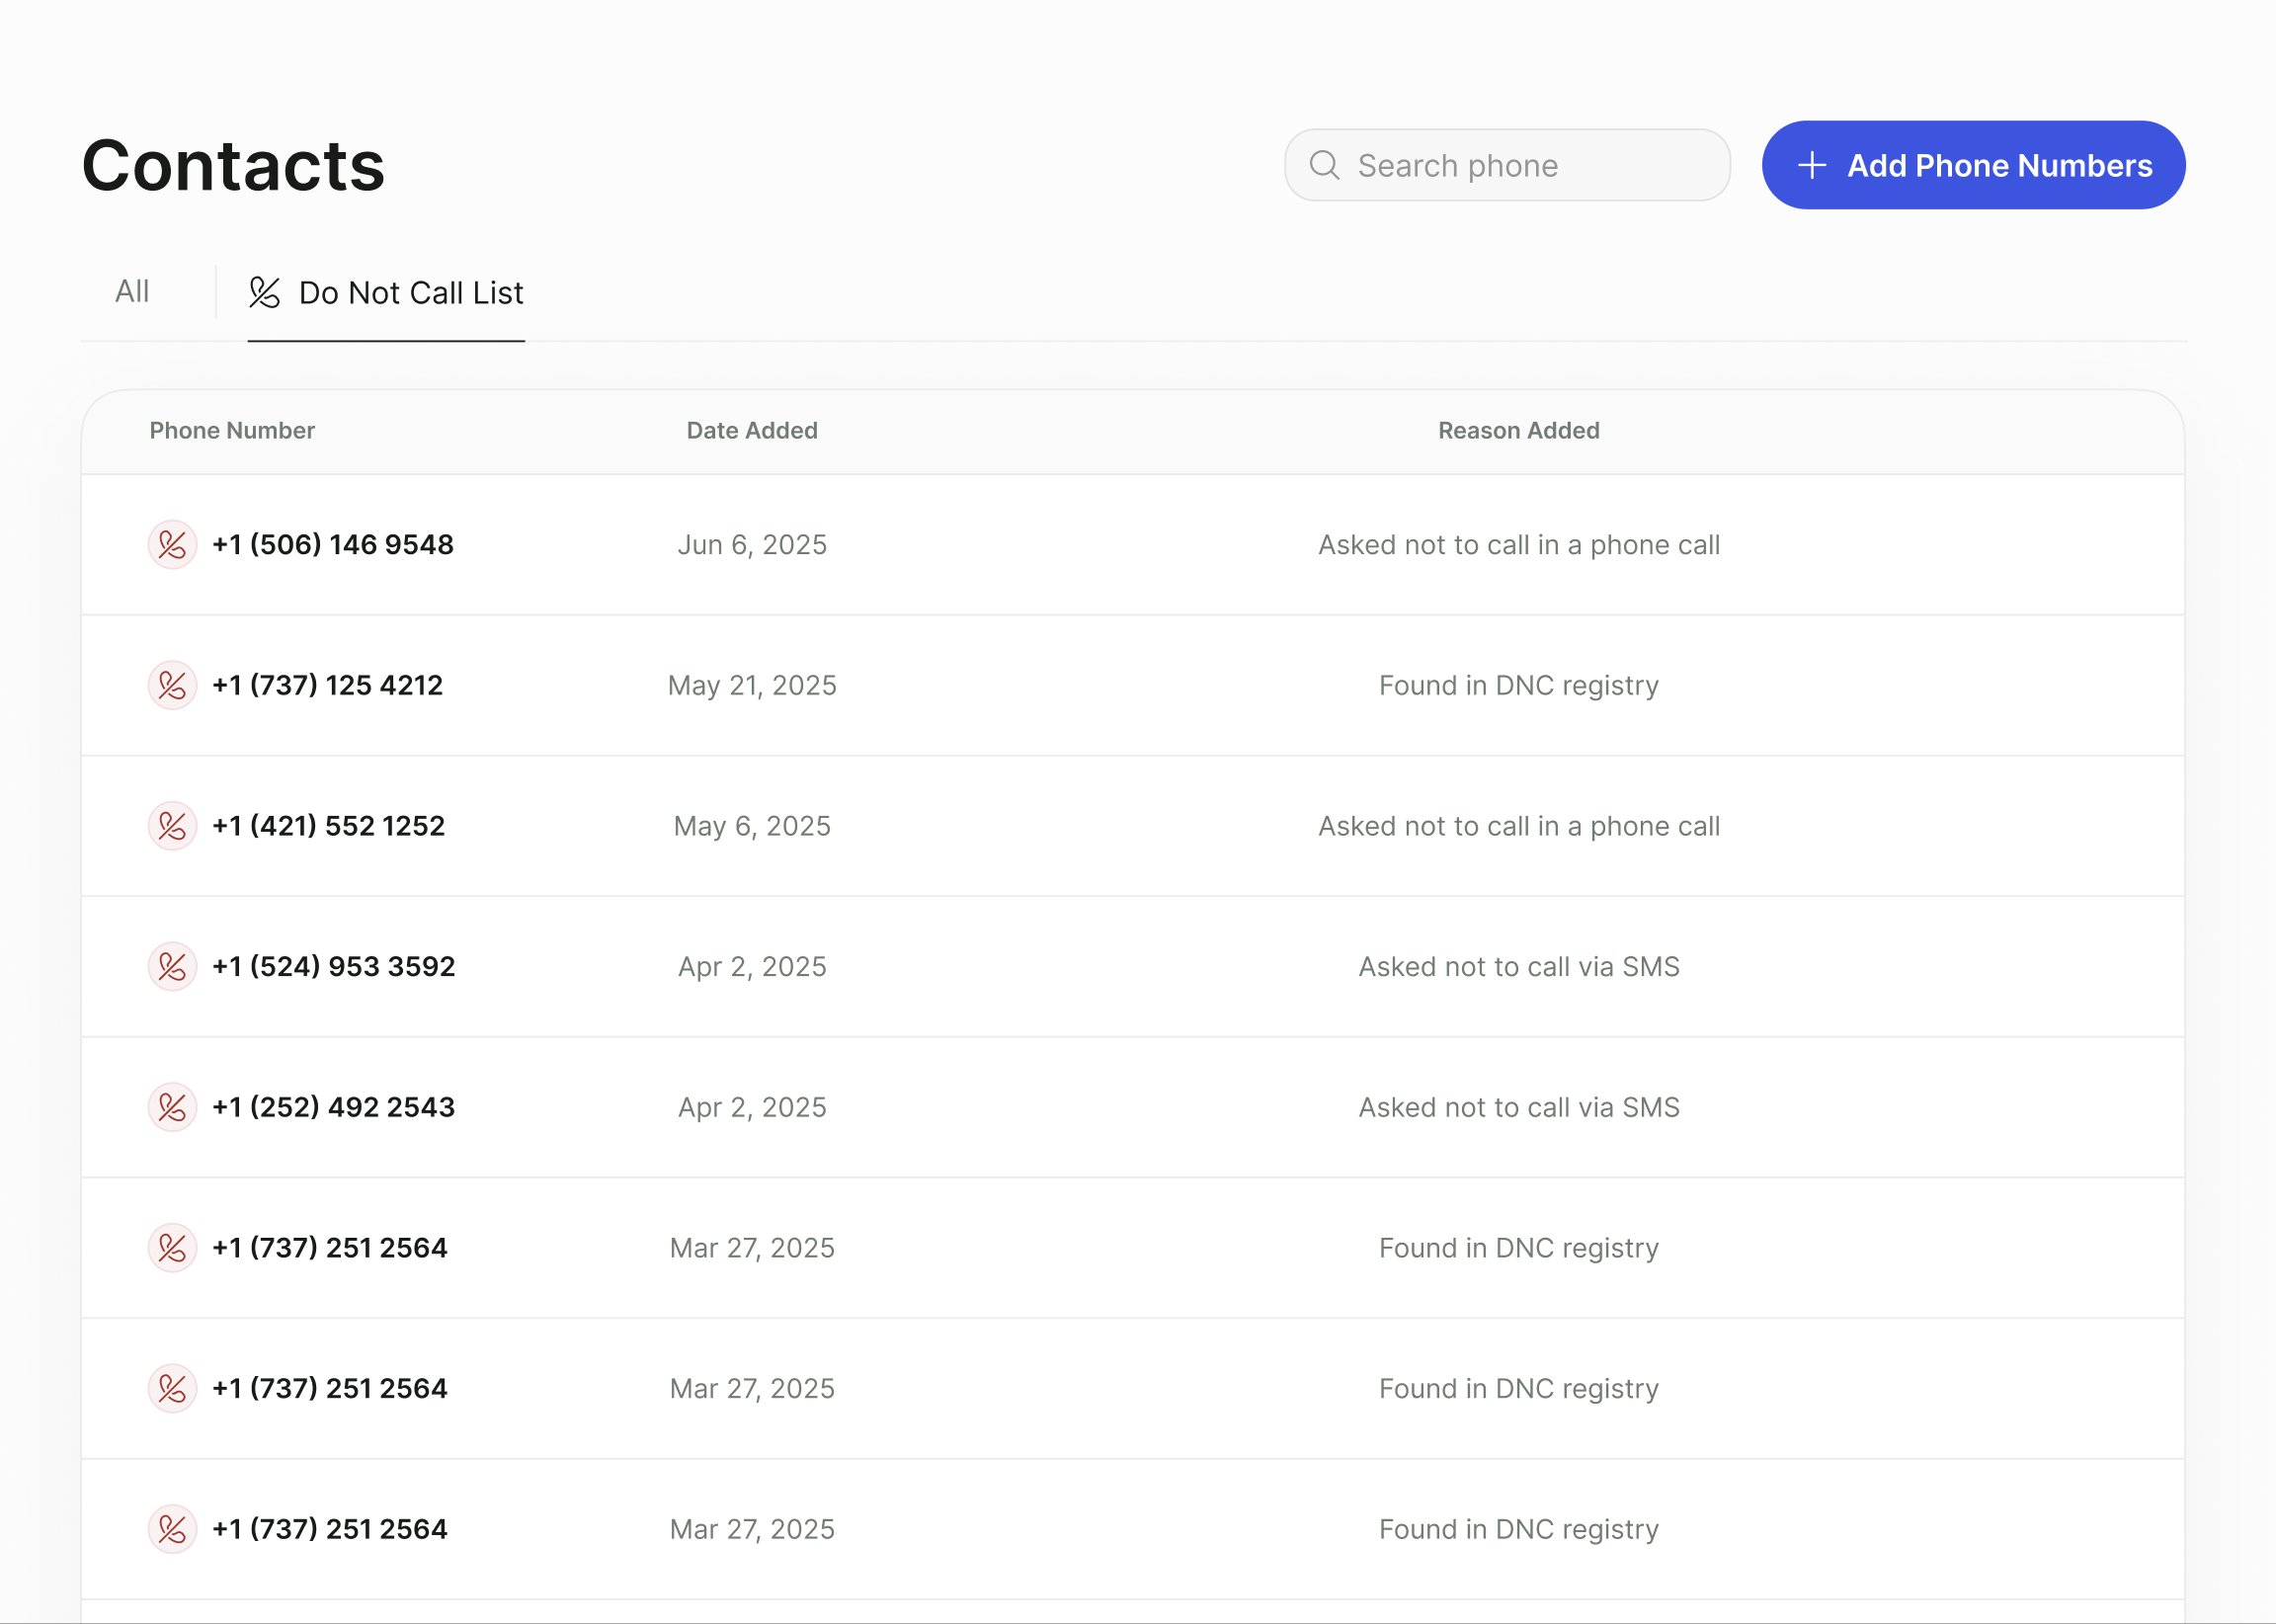Click the Jun 6, 2025 date cell
The width and height of the screenshot is (2276, 1624).
[x=752, y=545]
